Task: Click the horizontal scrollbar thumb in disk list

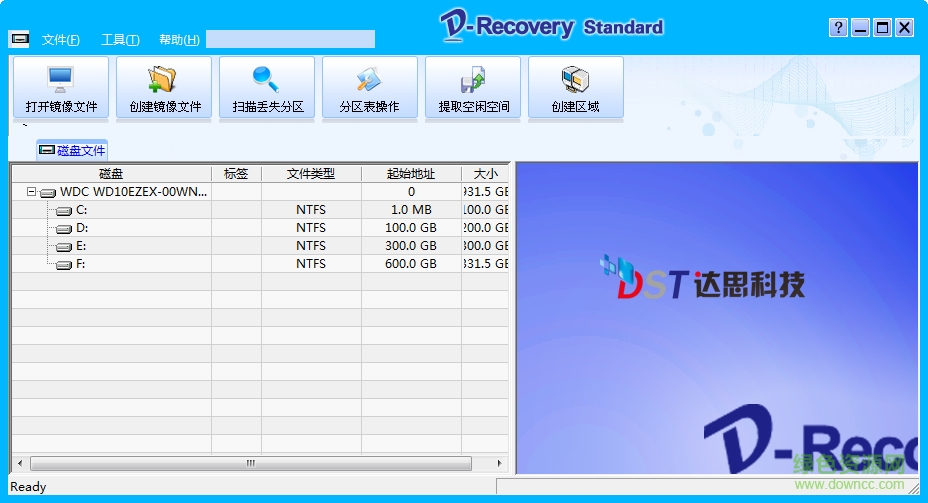Action: (x=250, y=464)
